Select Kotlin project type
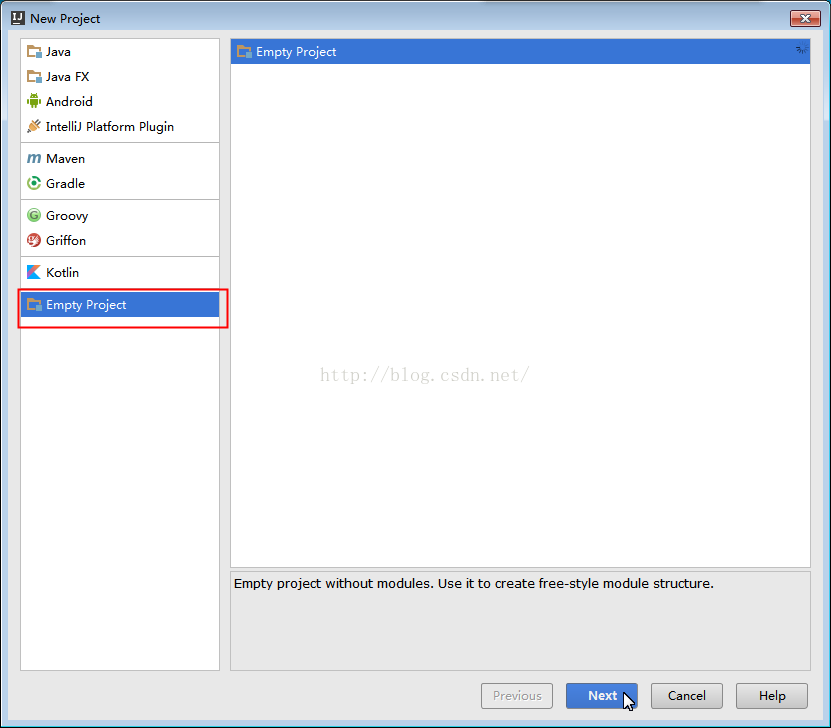 pyautogui.click(x=120, y=272)
